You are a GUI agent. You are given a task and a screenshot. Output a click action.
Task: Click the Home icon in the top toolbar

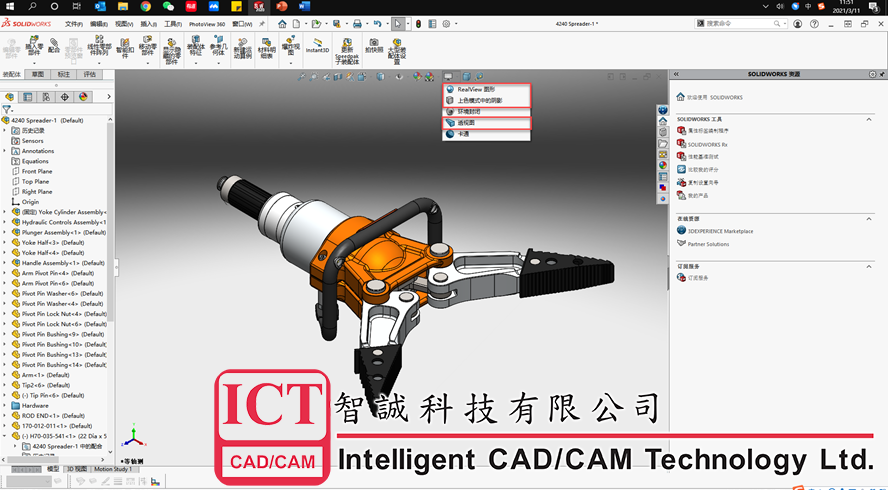click(282, 23)
